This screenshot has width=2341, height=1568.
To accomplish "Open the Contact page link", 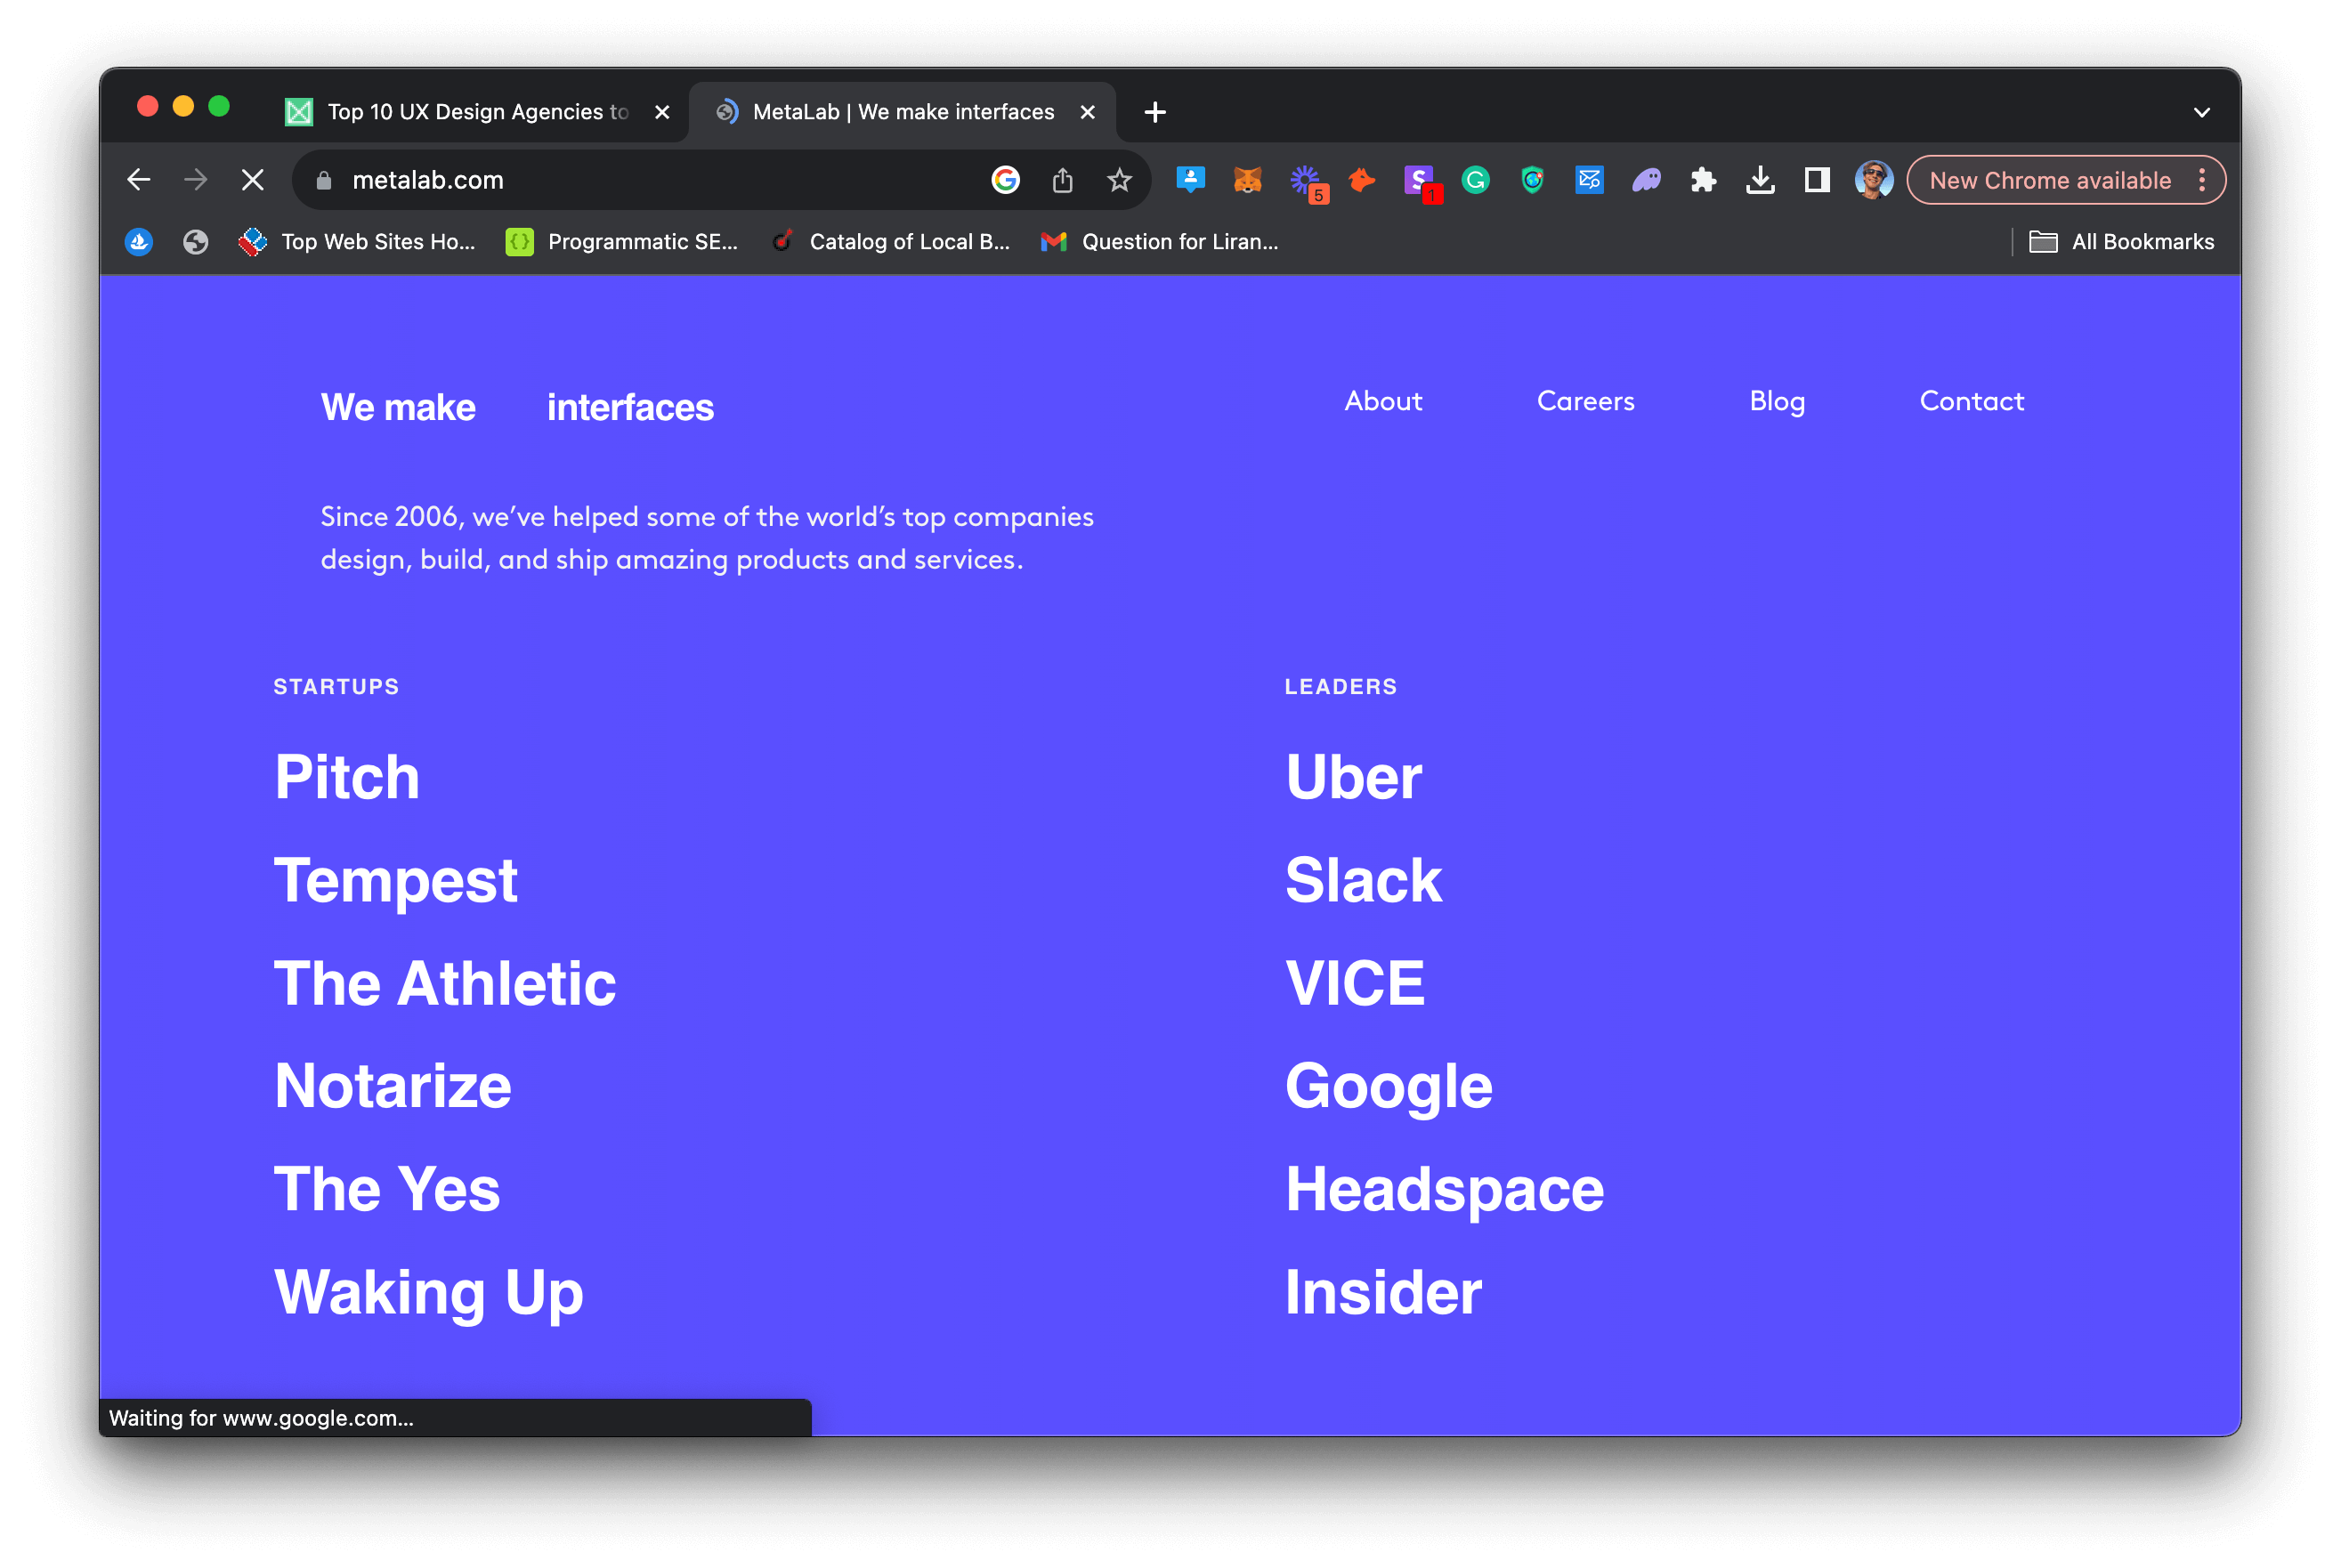I will (1971, 401).
